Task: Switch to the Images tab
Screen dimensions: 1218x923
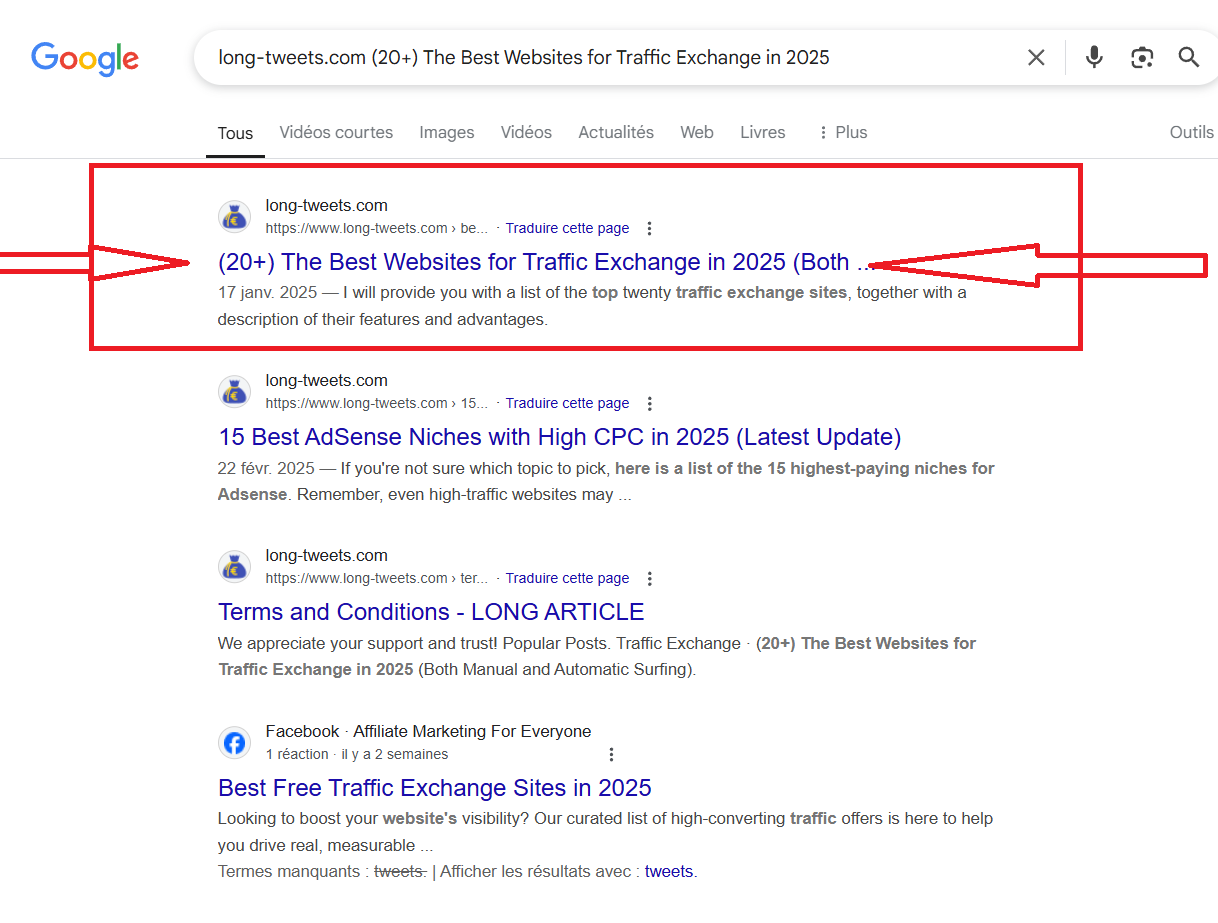Action: (x=447, y=132)
